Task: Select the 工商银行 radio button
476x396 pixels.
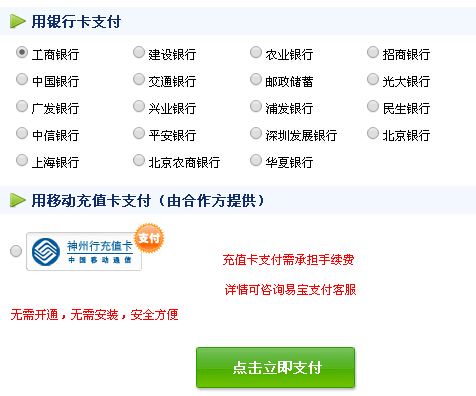Action: coord(22,53)
